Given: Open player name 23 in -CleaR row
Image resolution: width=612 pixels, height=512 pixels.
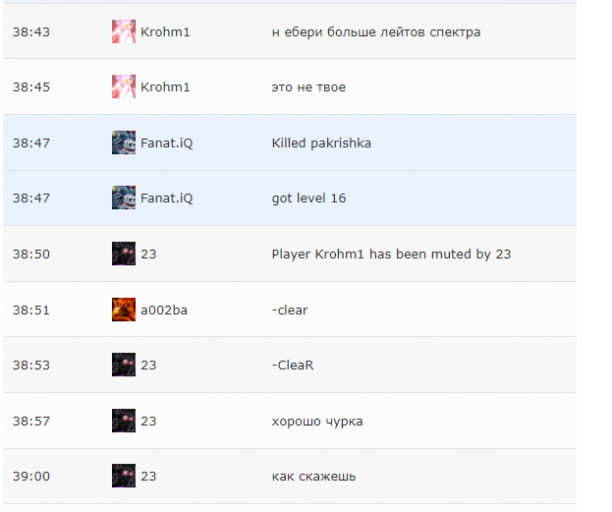Looking at the screenshot, I should point(148,365).
